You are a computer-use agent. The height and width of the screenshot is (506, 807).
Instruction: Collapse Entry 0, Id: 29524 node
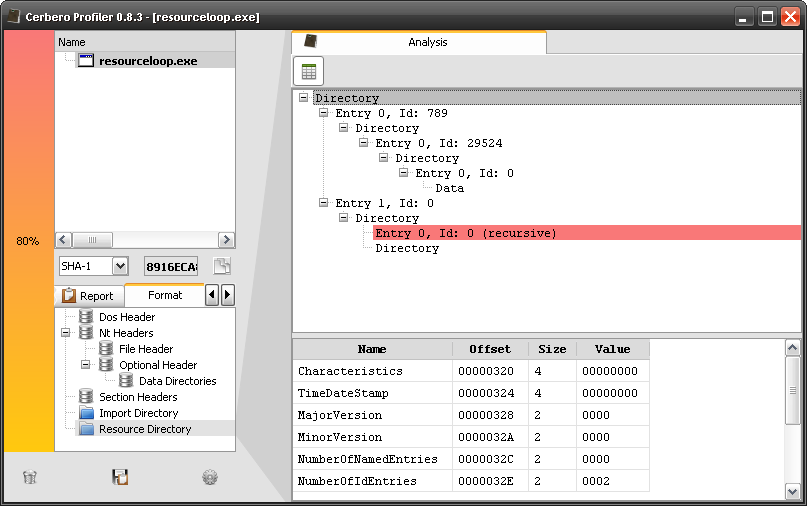pyautogui.click(x=363, y=142)
